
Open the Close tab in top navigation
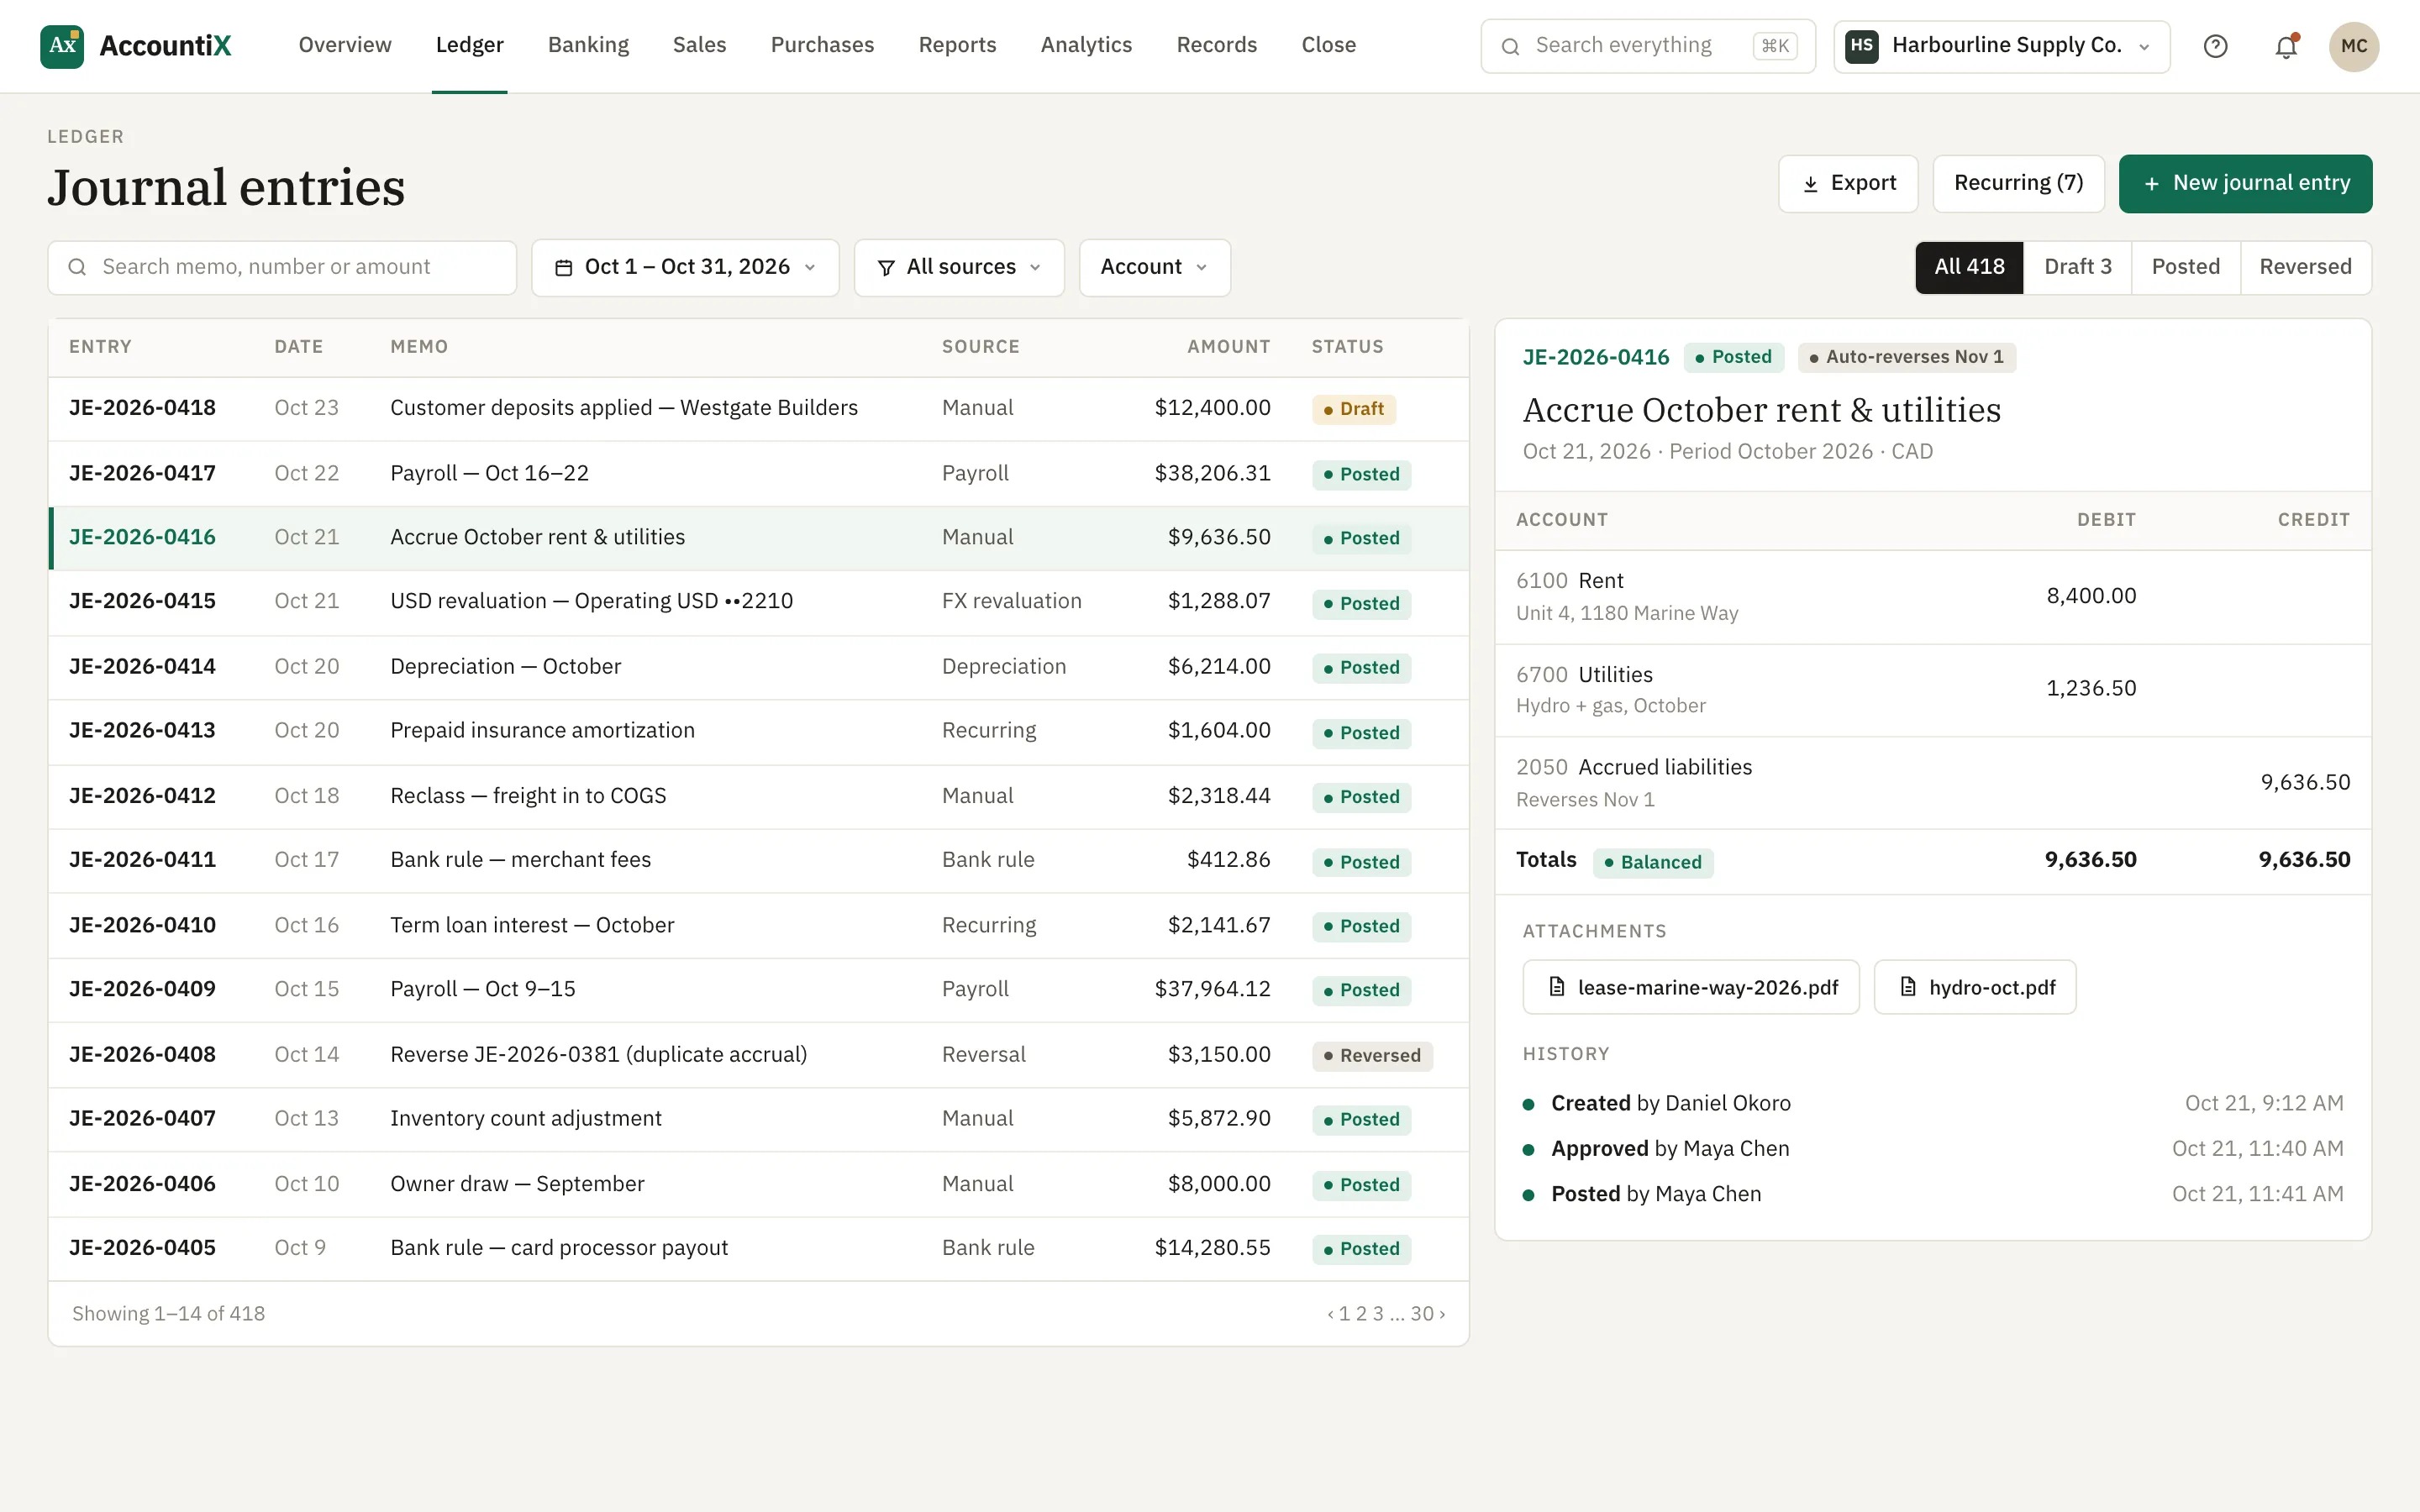coord(1328,45)
